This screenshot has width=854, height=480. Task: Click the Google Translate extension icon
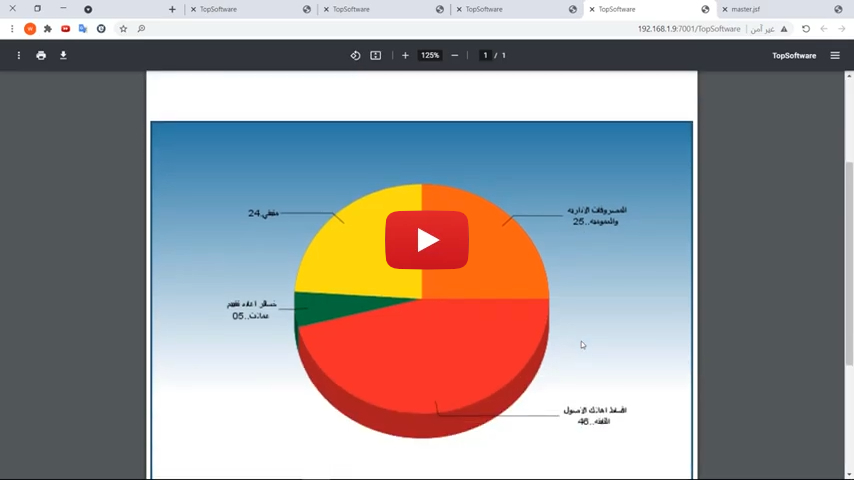pyautogui.click(x=83, y=29)
